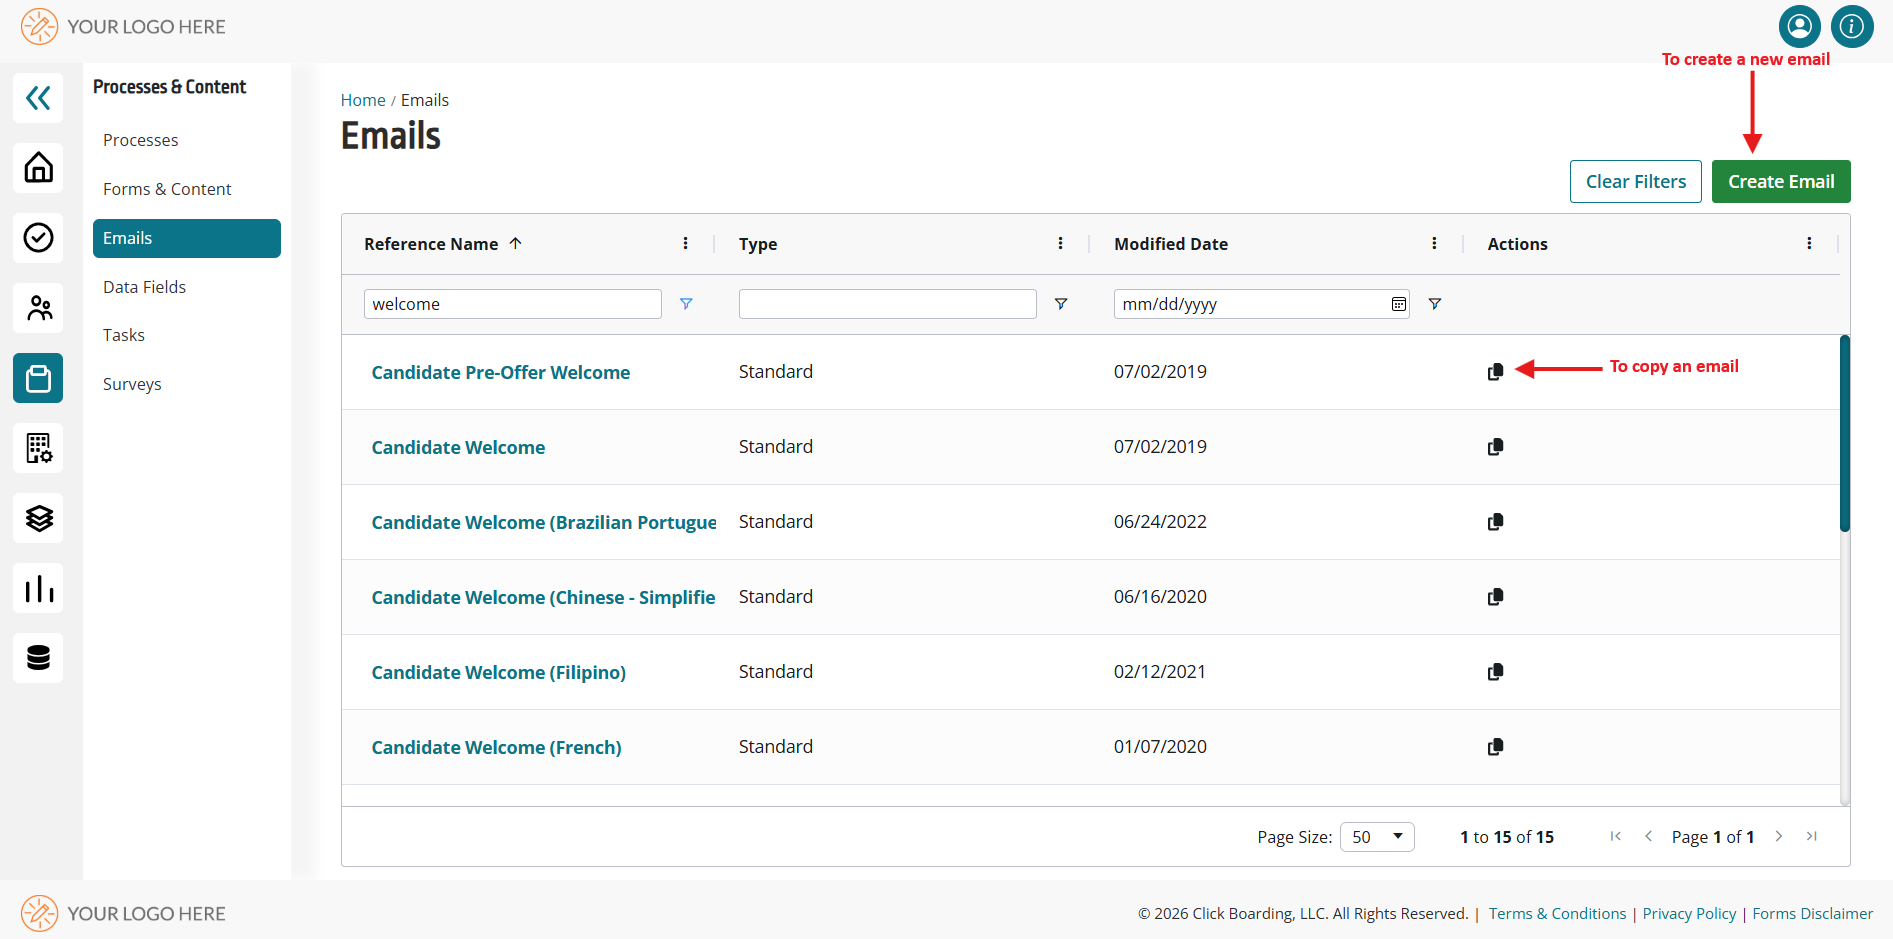Open Modified Date filter funnel
Screen dimensions: 1893x939
(1435, 304)
